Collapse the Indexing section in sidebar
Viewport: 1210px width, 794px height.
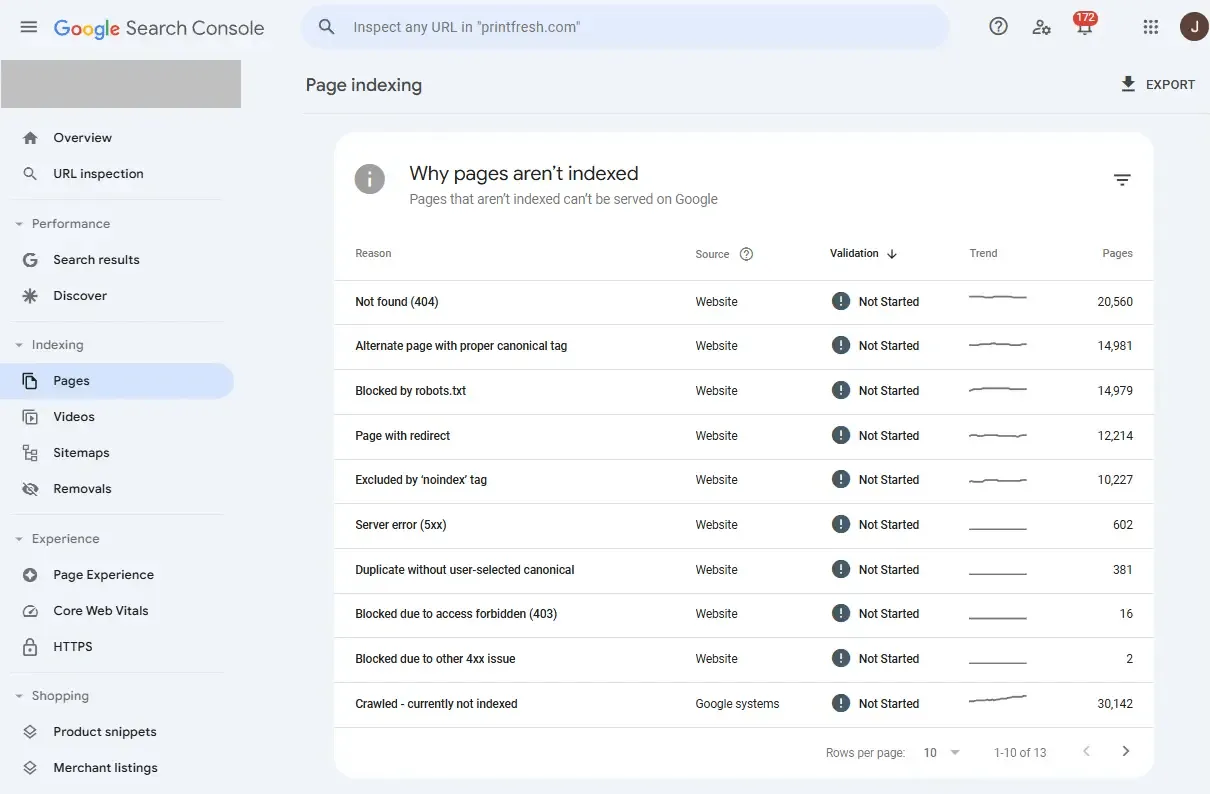click(19, 345)
